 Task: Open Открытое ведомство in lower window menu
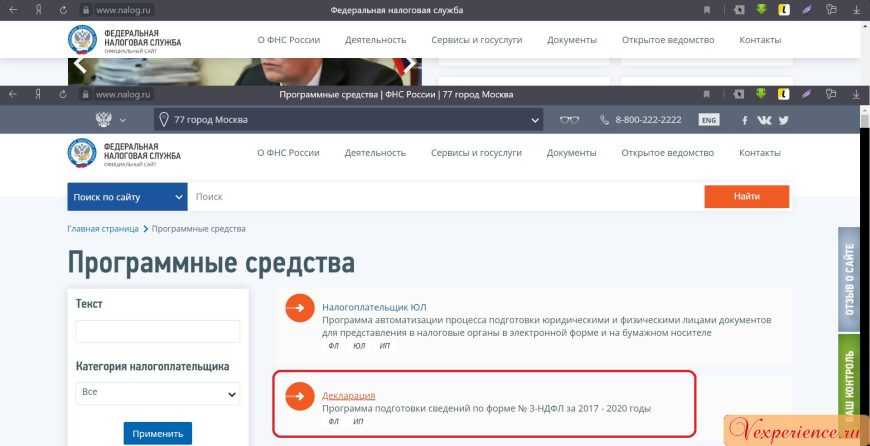click(x=667, y=153)
